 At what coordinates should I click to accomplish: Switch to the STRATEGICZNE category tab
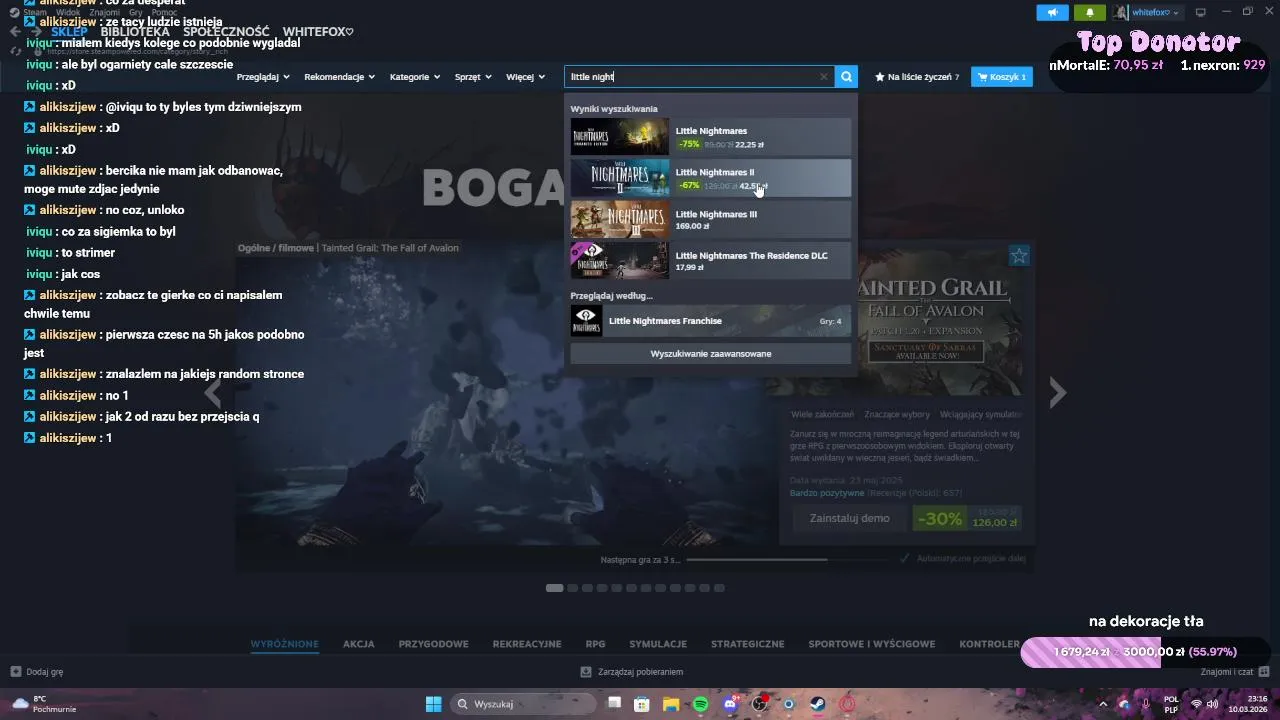[x=747, y=644]
